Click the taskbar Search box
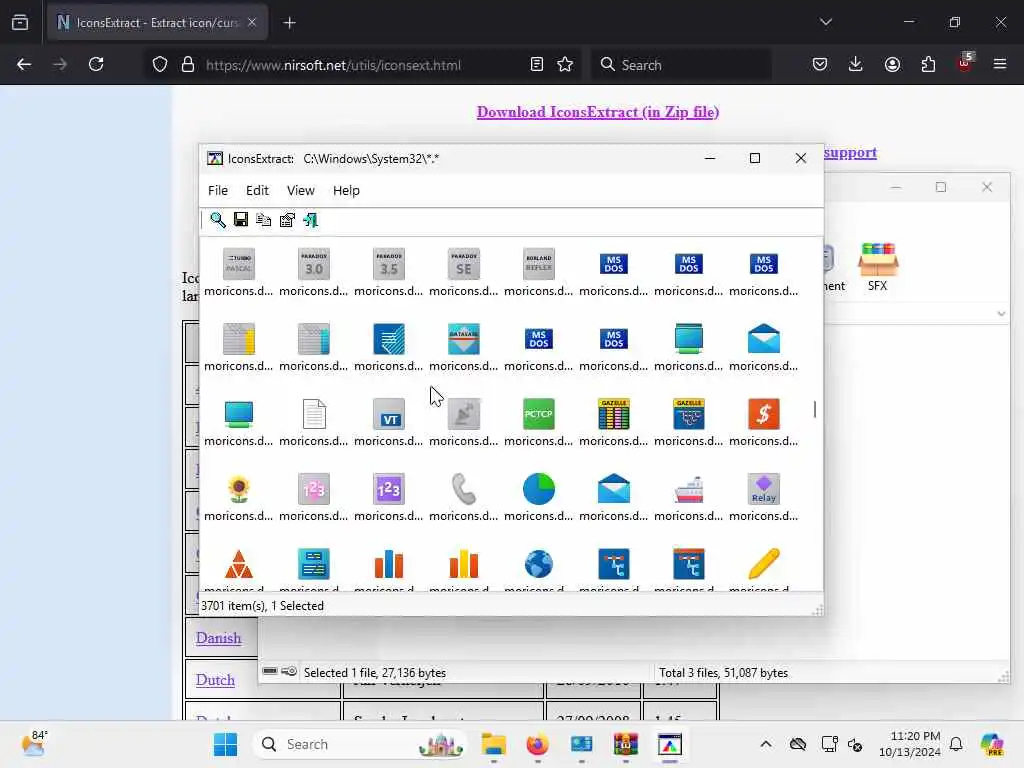 coord(360,744)
